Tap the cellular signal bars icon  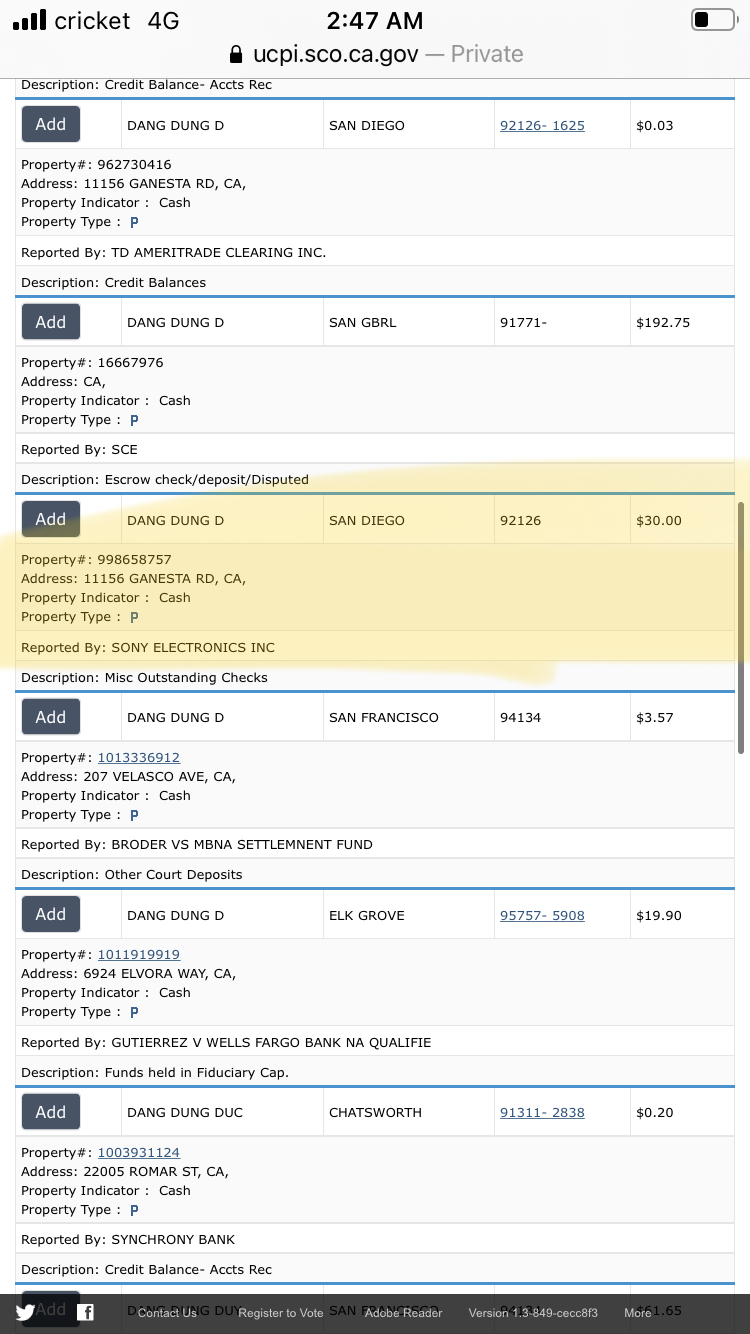coord(30,20)
